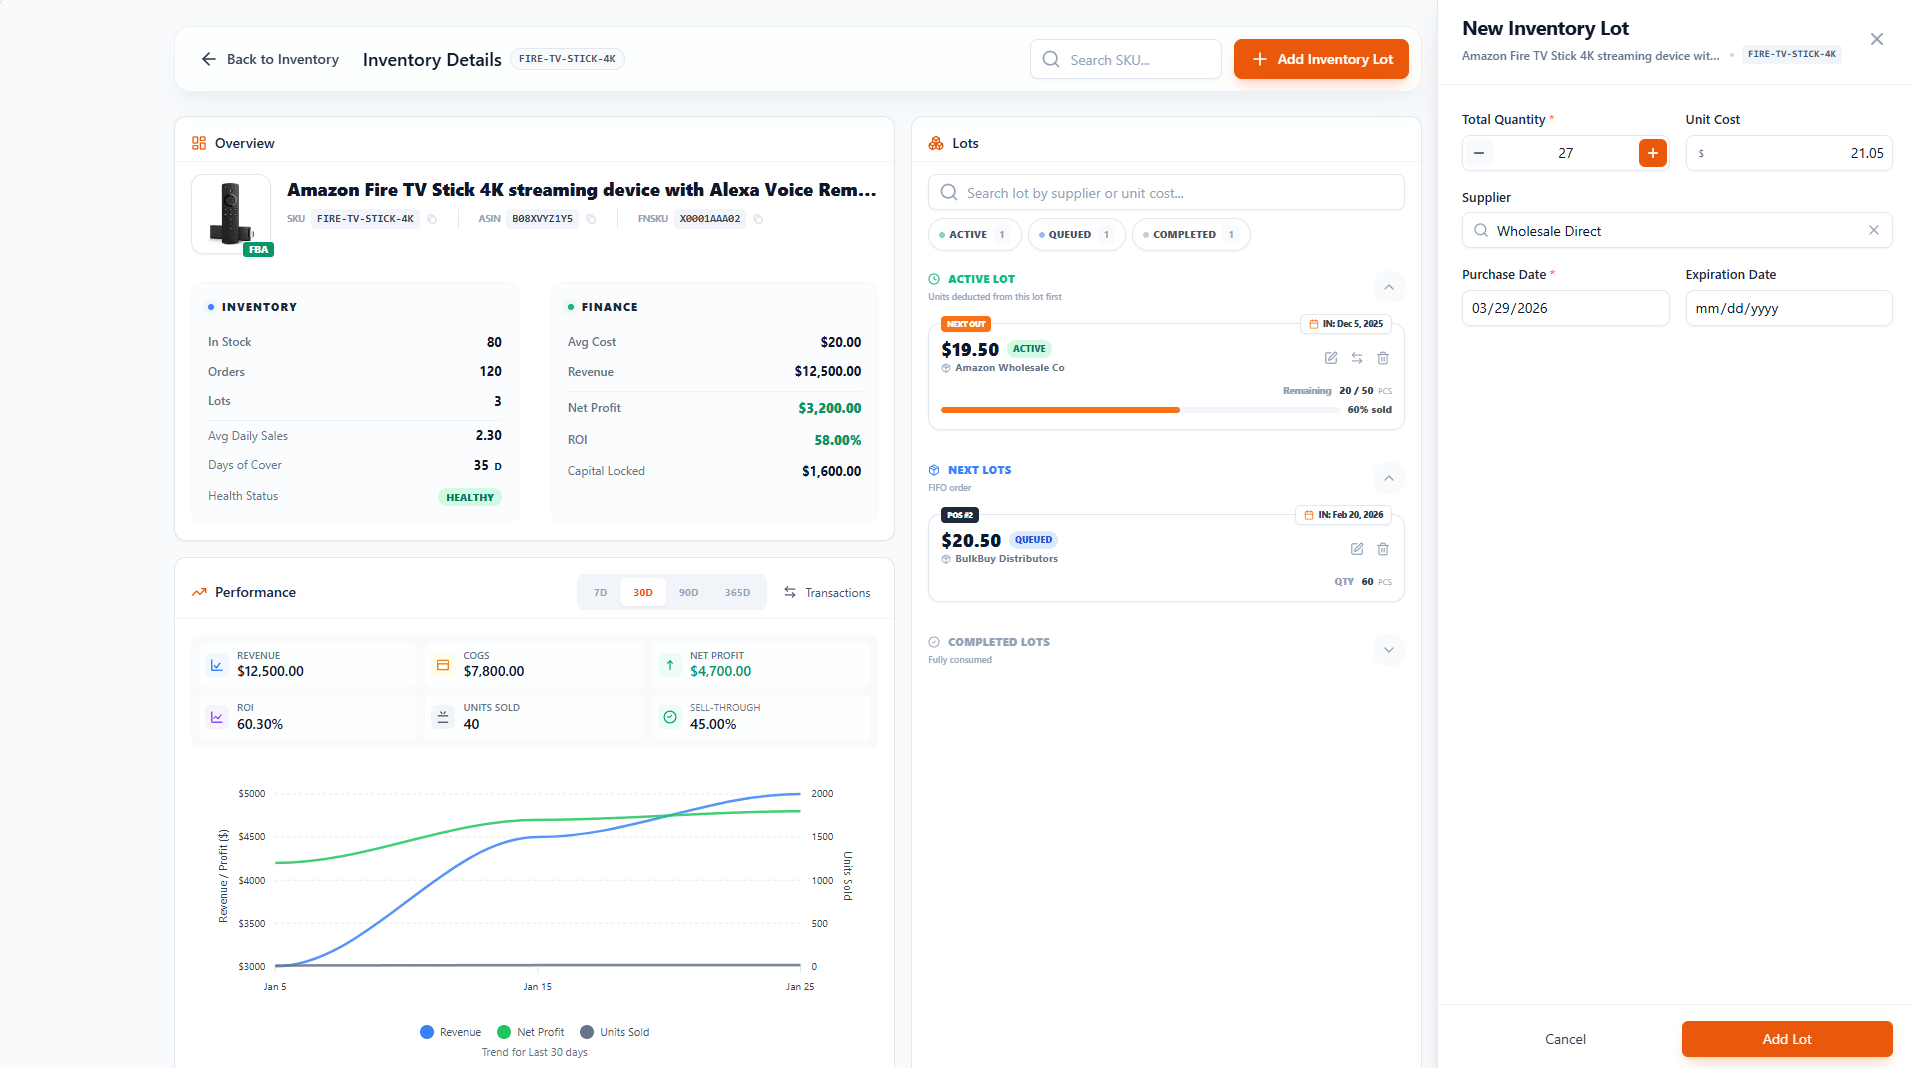Go back to Inventory

pos(270,60)
